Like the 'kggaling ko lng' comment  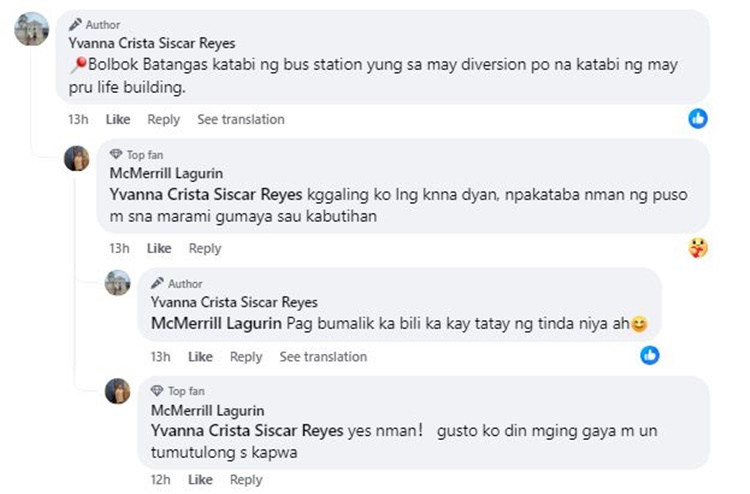159,248
